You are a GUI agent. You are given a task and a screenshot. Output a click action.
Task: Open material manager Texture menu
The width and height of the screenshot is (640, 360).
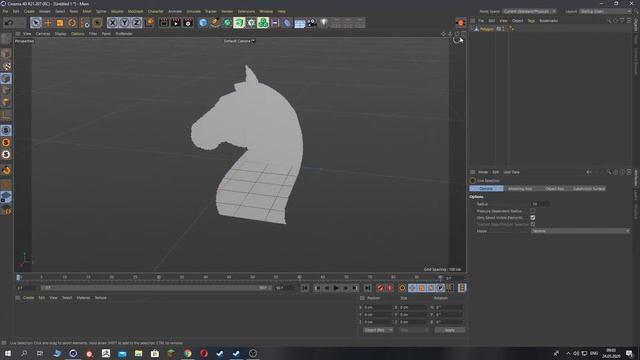100,298
